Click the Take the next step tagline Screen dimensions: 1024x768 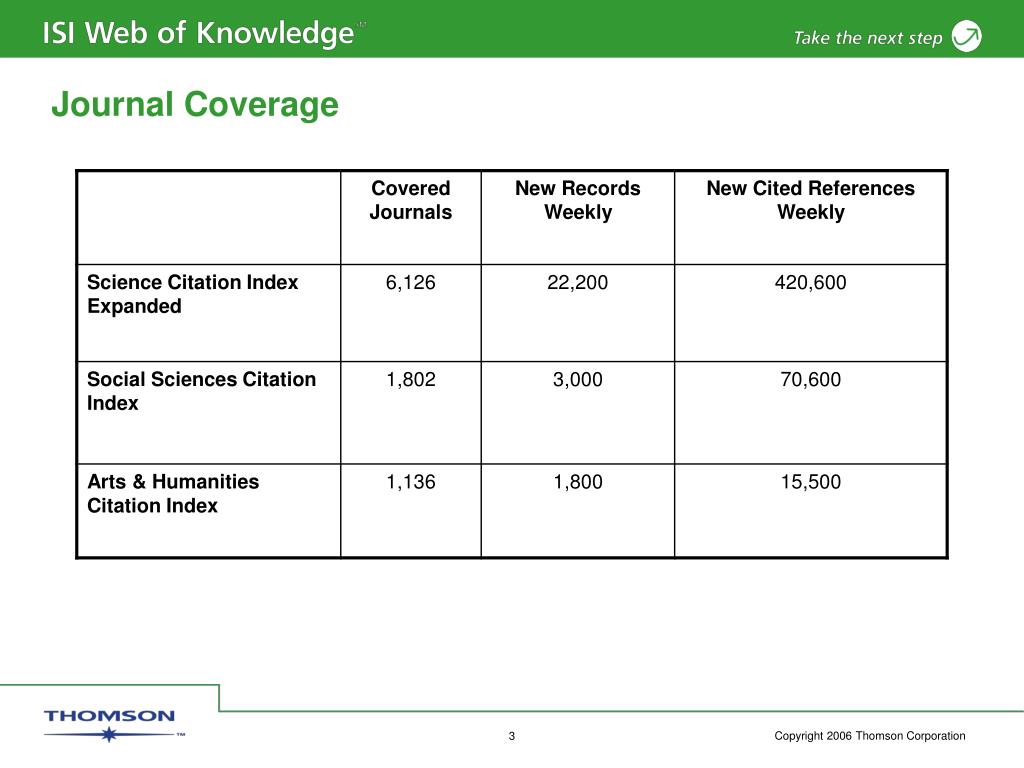[x=868, y=38]
